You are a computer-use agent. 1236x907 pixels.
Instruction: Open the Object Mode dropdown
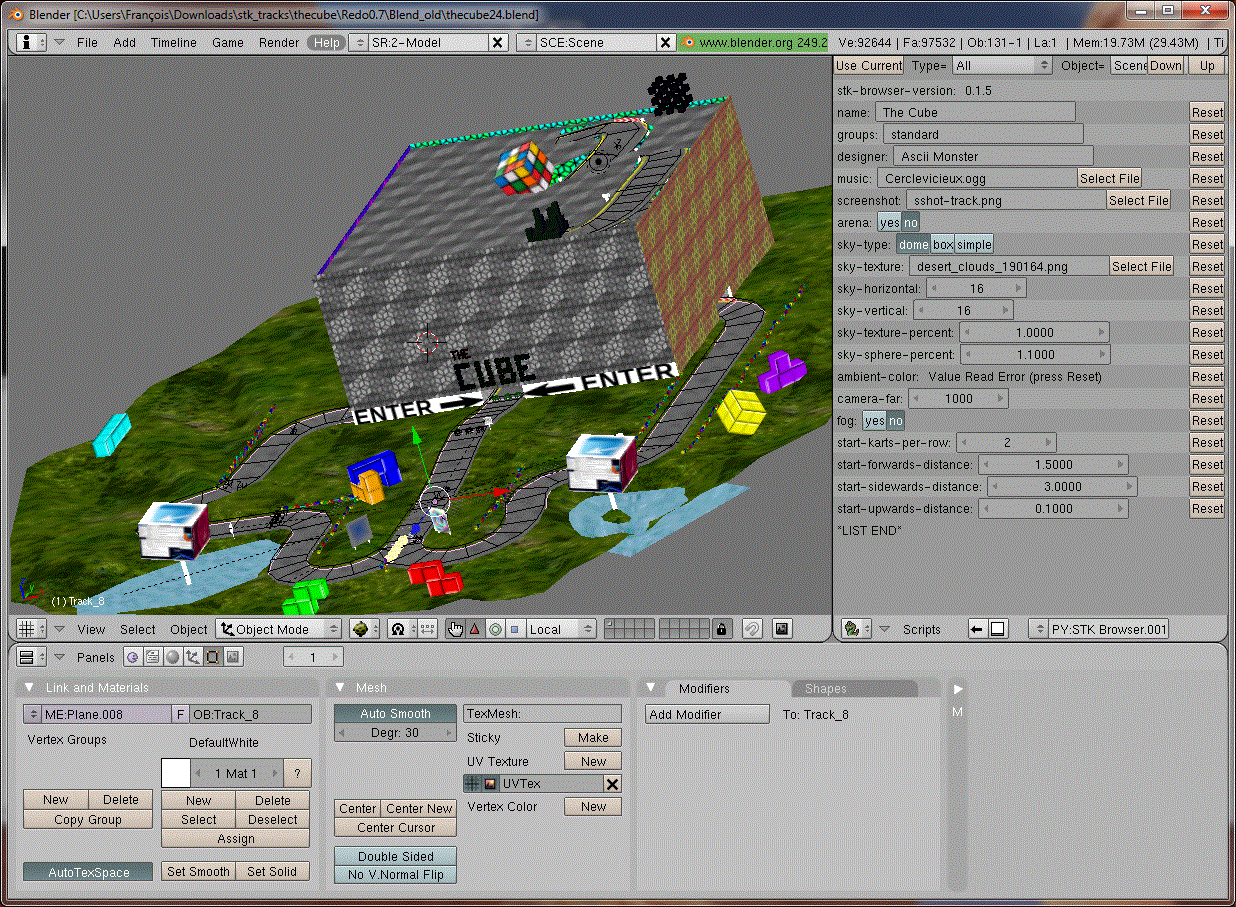coord(279,629)
